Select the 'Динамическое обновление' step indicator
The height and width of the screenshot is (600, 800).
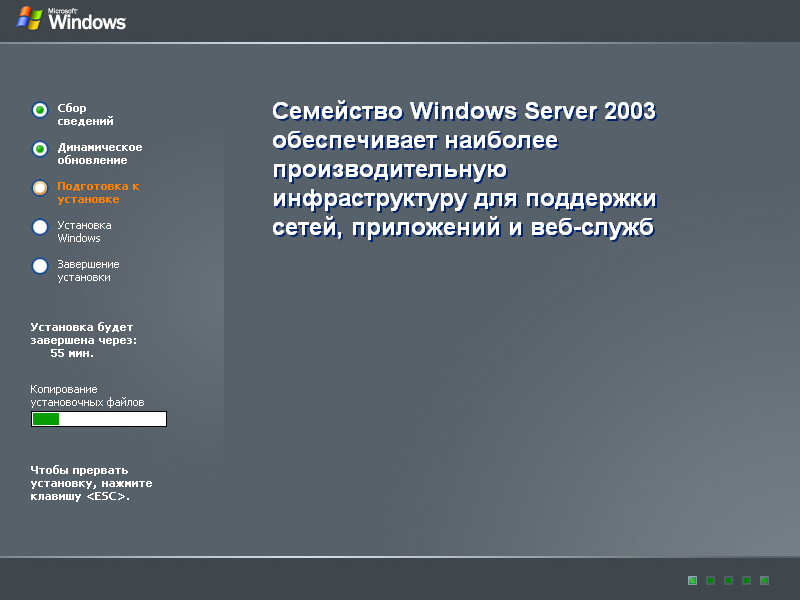[x=40, y=149]
